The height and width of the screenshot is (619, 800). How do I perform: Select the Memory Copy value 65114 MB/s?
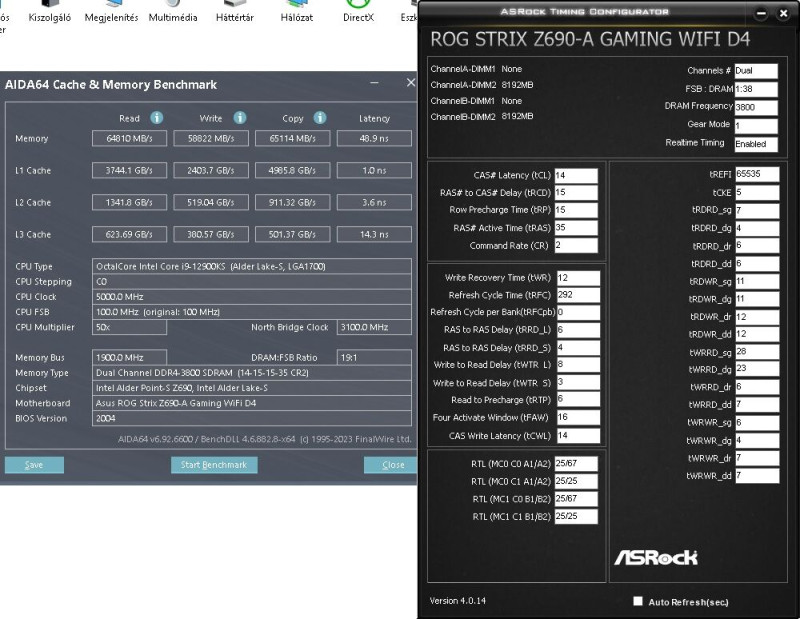[293, 138]
